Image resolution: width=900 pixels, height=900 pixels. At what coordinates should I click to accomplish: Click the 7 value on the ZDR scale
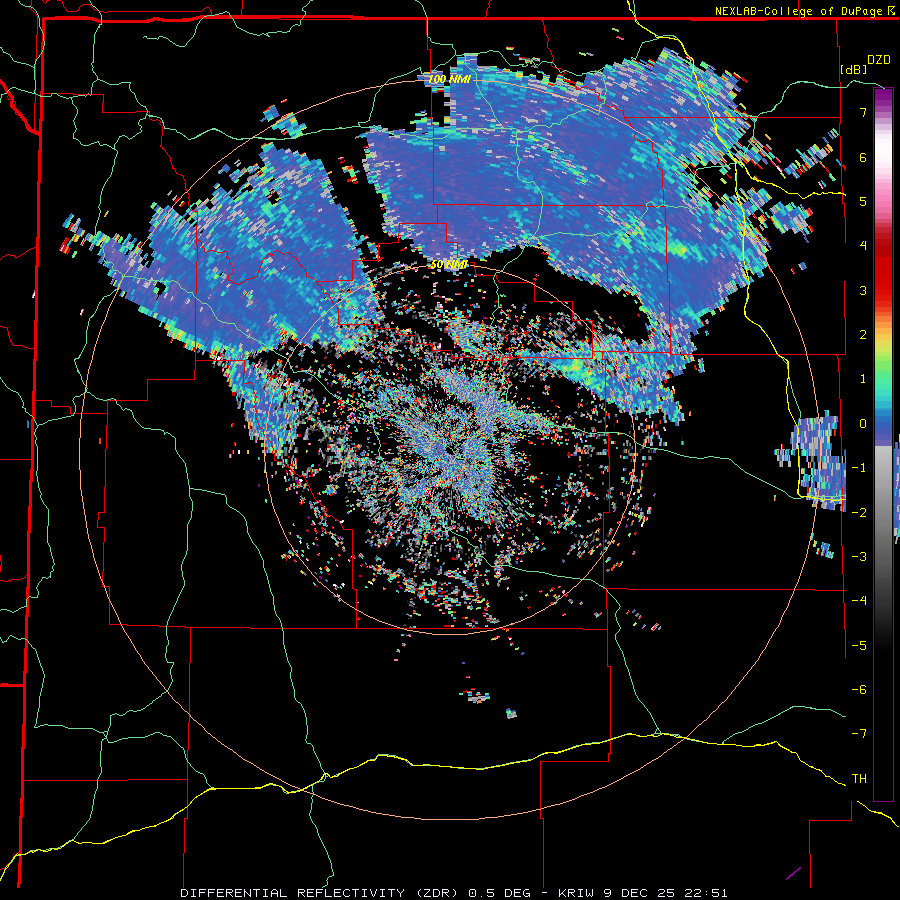click(863, 112)
